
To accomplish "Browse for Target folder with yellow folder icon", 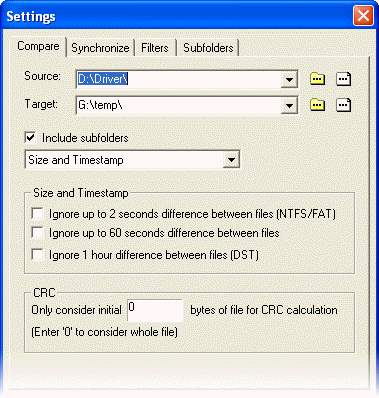I will coord(317,105).
